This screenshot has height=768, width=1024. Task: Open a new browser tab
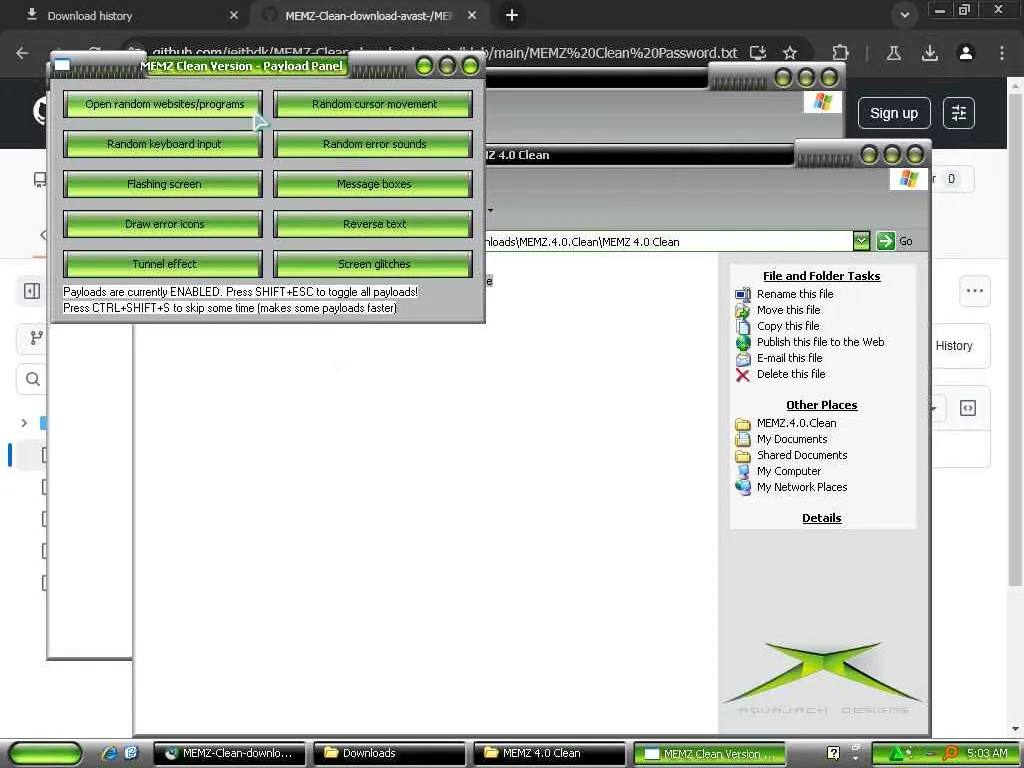[x=512, y=15]
